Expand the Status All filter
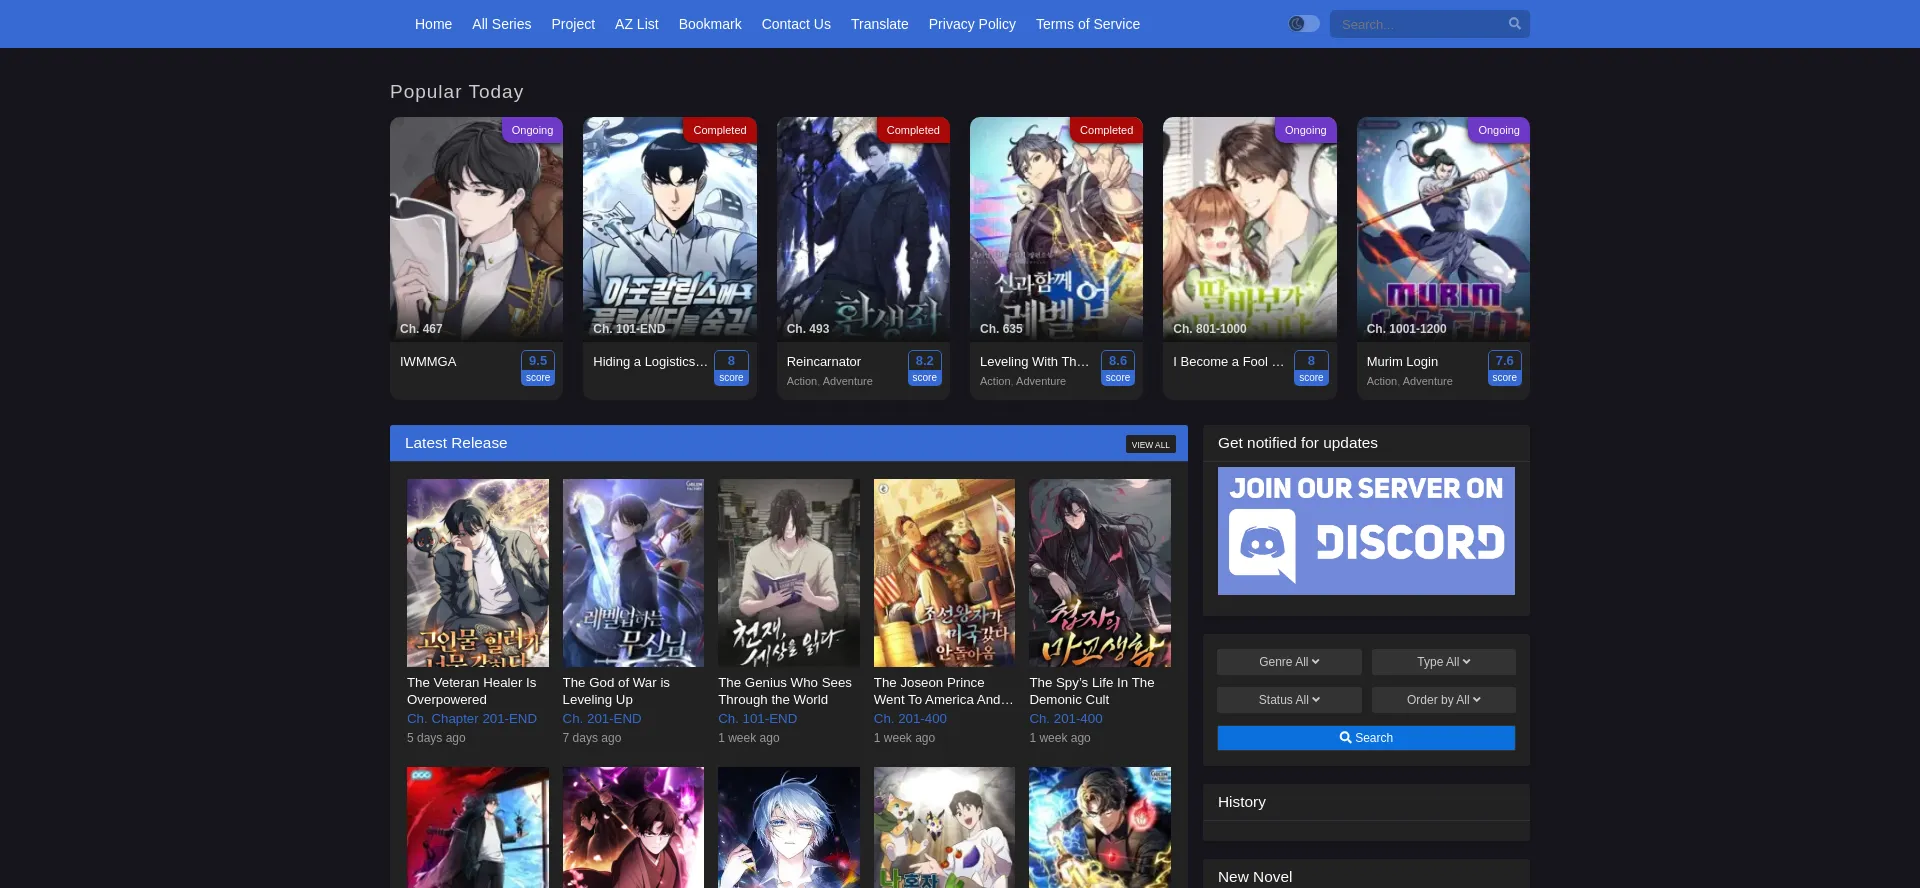The height and width of the screenshot is (888, 1920). 1288,700
